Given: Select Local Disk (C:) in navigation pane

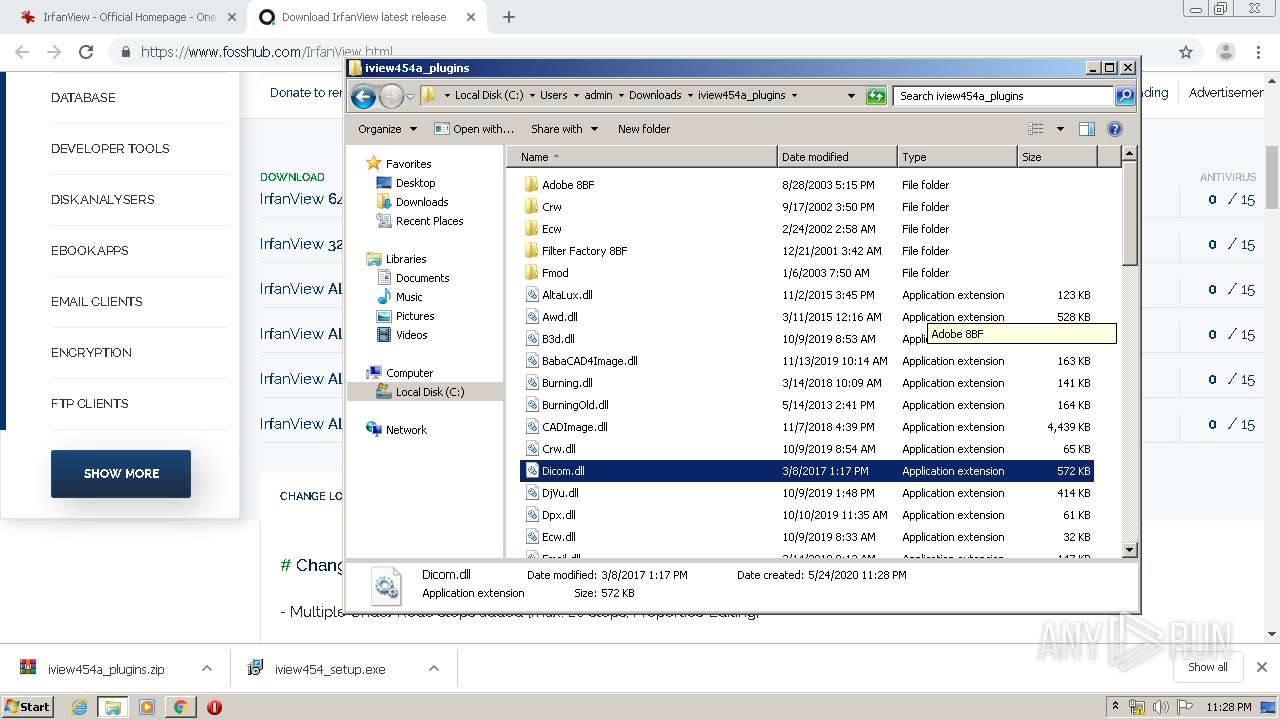Looking at the screenshot, I should [420, 392].
